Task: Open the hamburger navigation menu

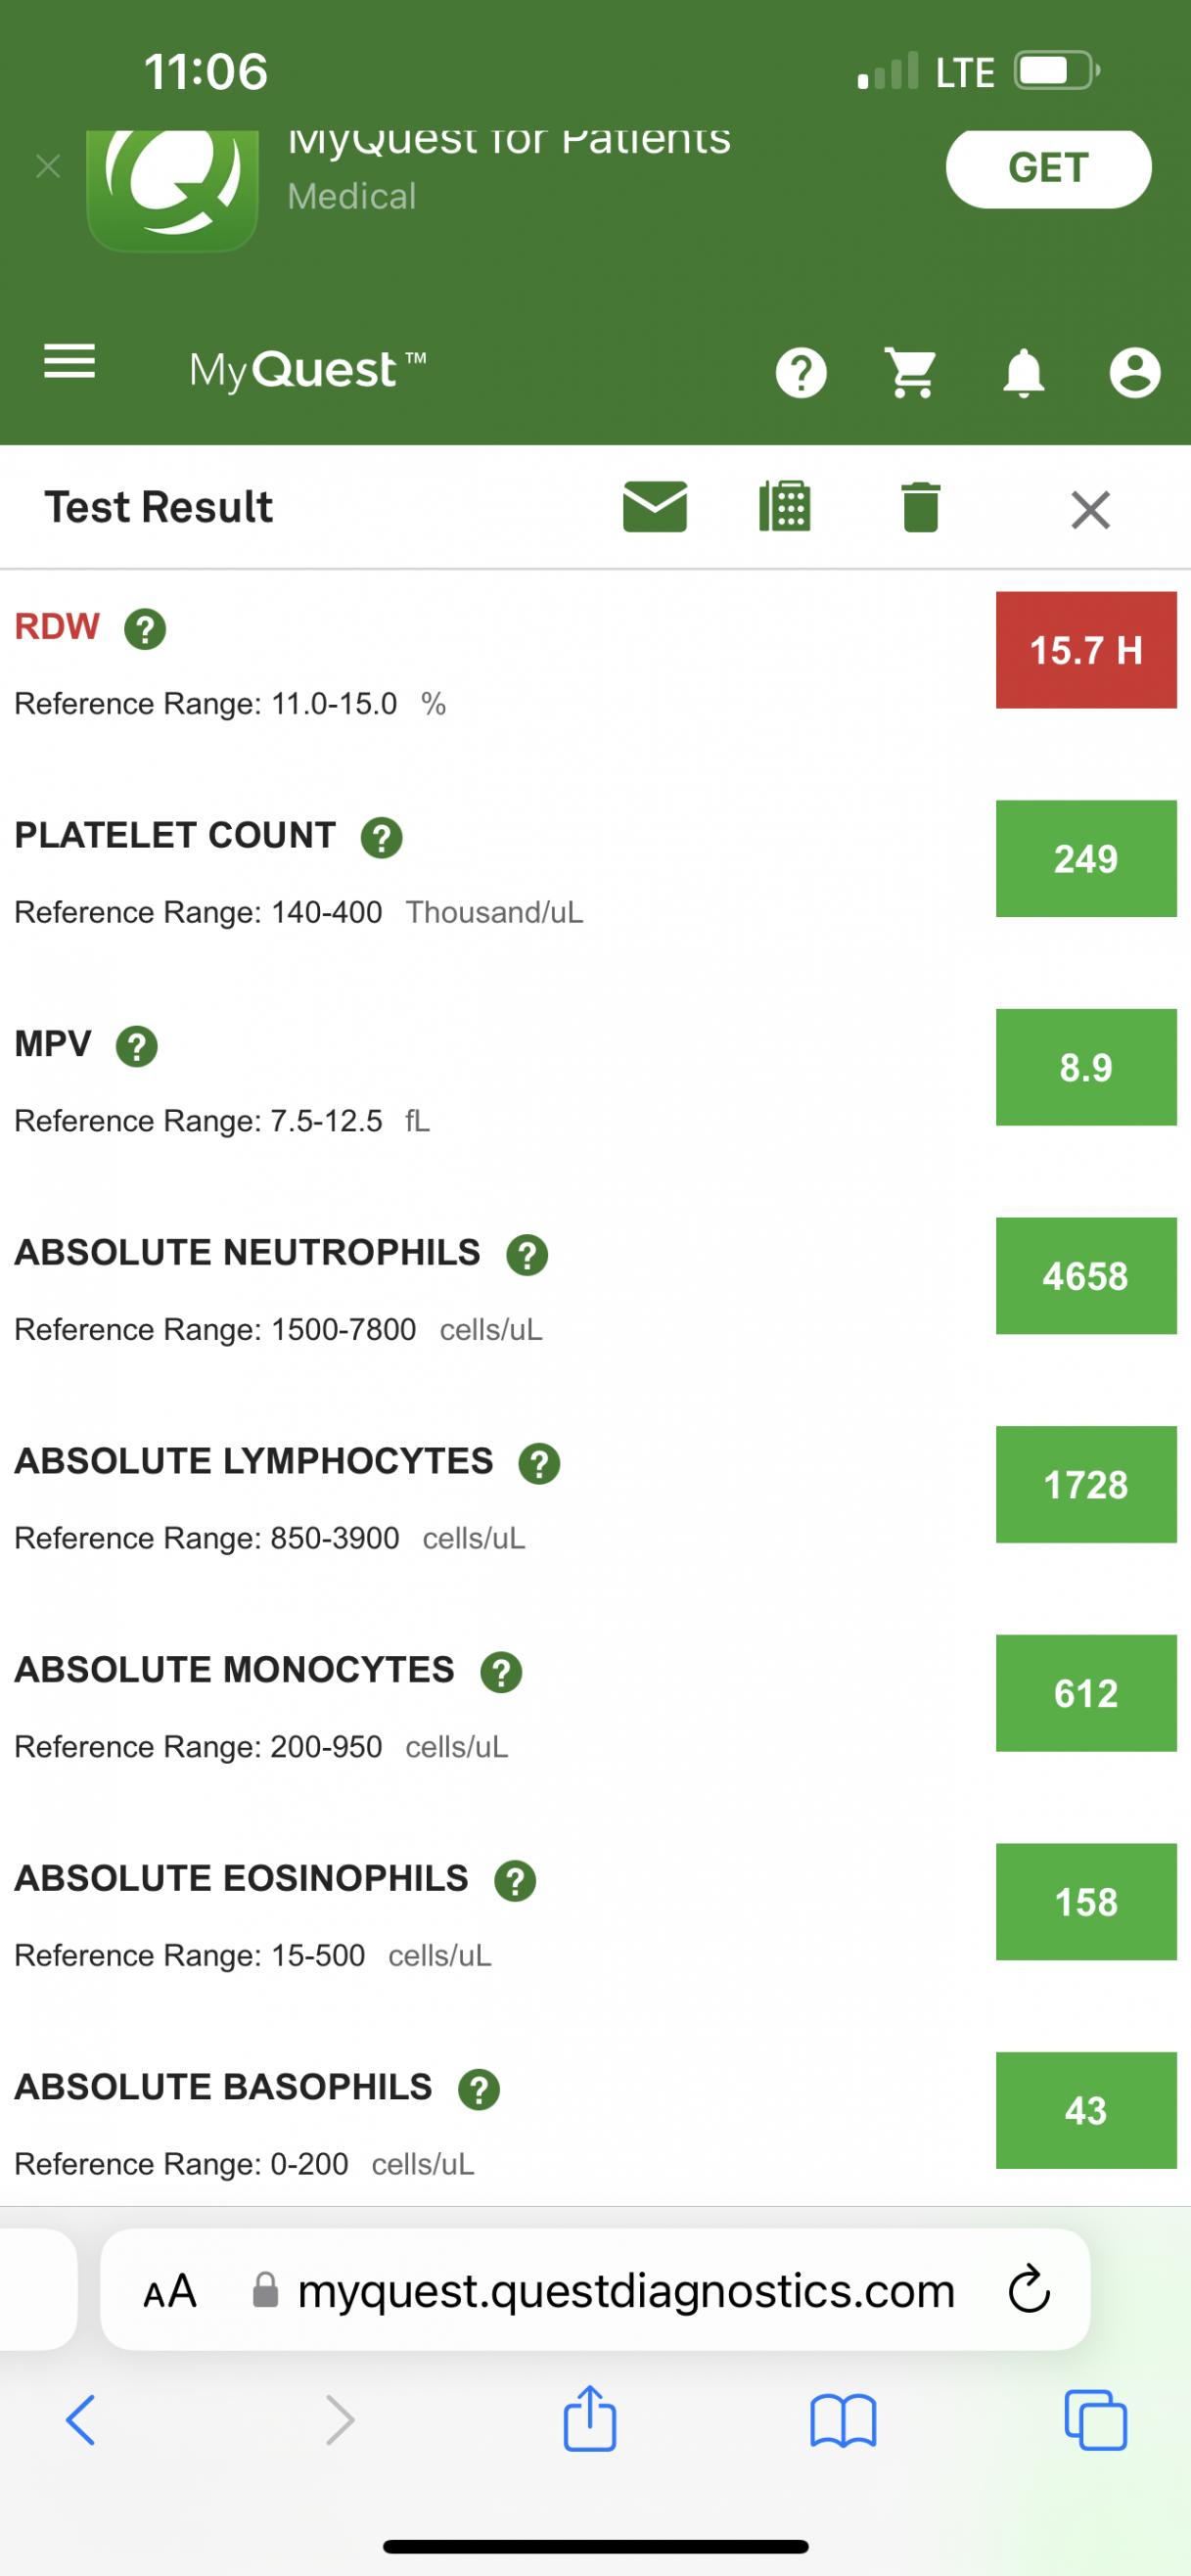Action: pos(69,362)
